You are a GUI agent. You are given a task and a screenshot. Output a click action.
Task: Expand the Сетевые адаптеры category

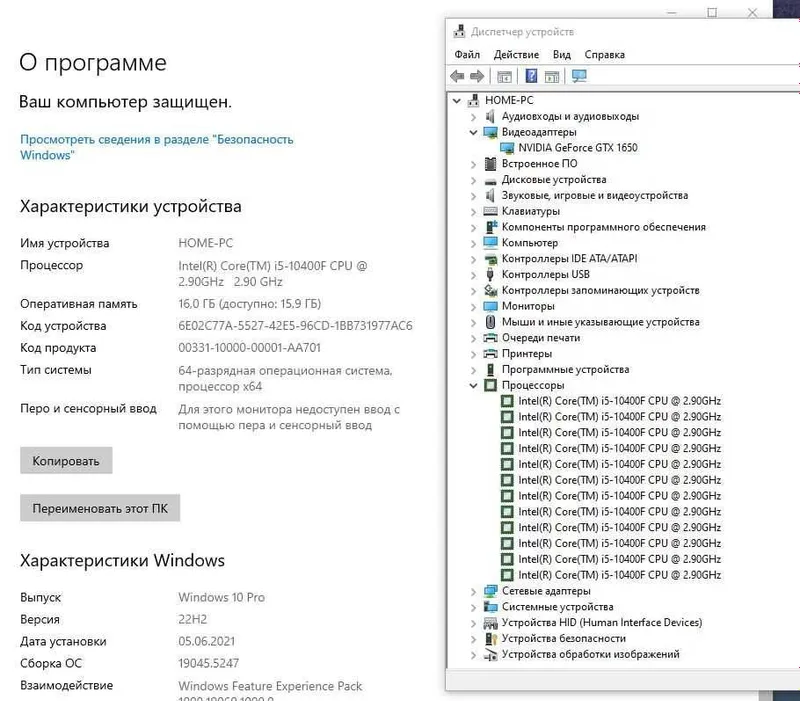coord(473,591)
